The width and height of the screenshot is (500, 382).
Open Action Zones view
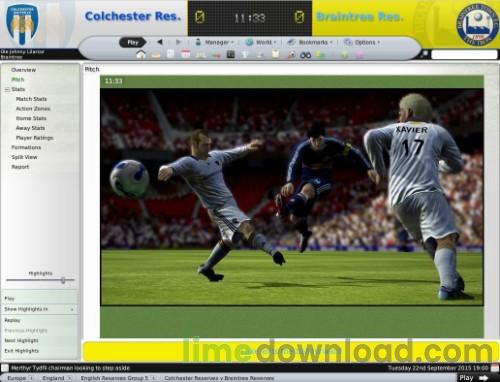[x=33, y=109]
